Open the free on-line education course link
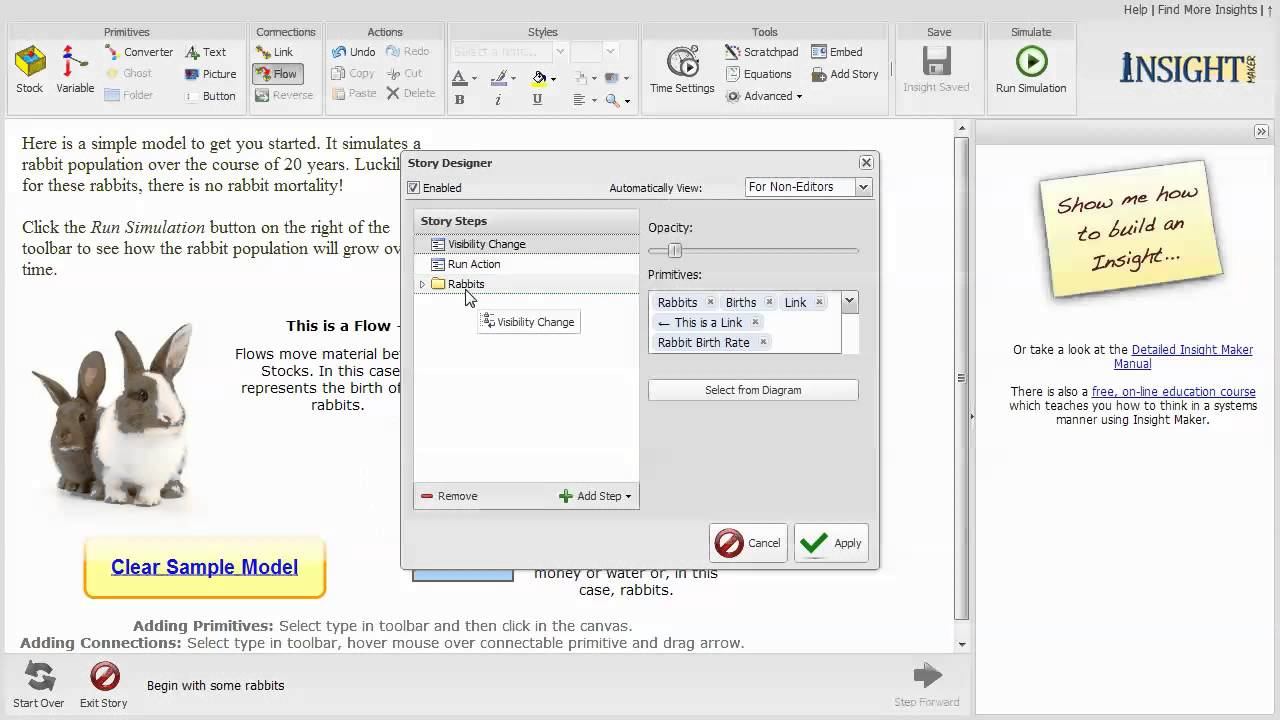Screen dimensions: 1280x720 (x=1173, y=392)
